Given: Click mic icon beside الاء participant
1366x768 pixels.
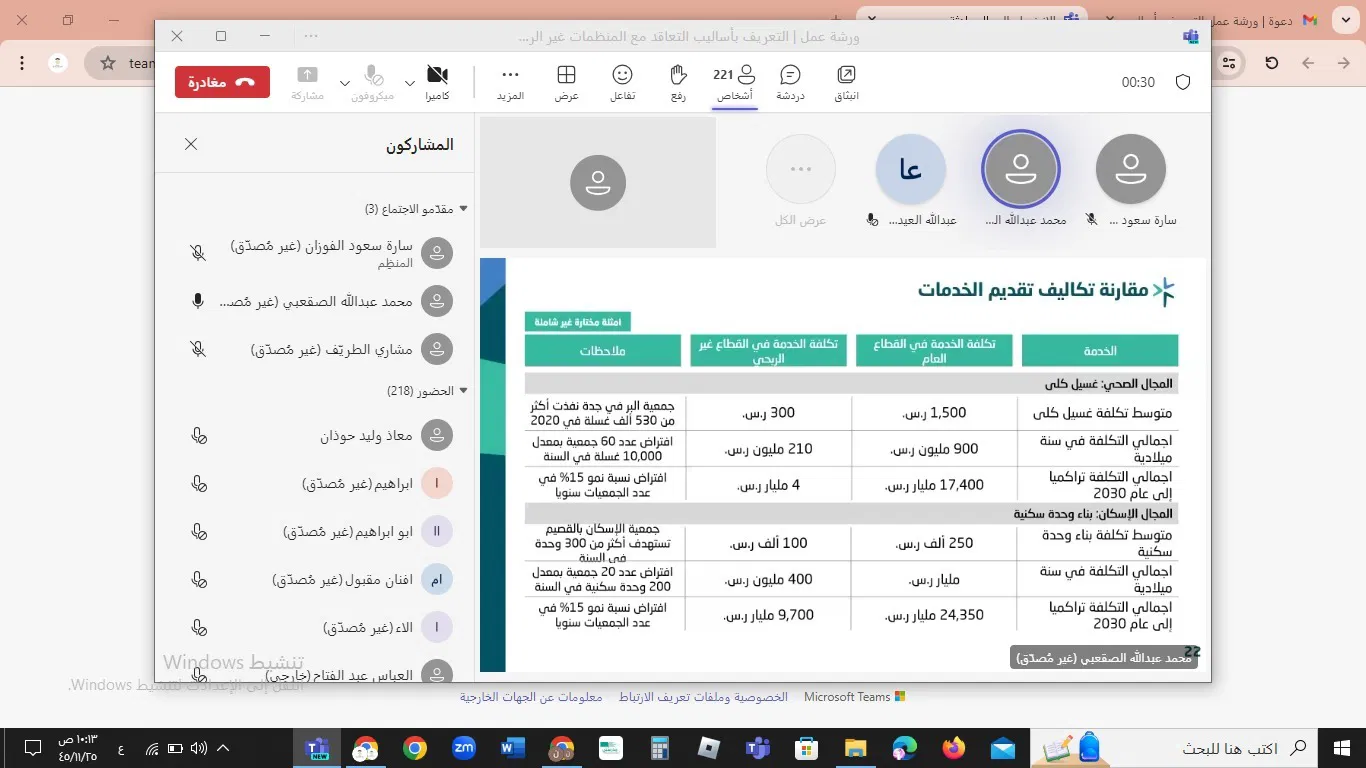Looking at the screenshot, I should (x=198, y=627).
